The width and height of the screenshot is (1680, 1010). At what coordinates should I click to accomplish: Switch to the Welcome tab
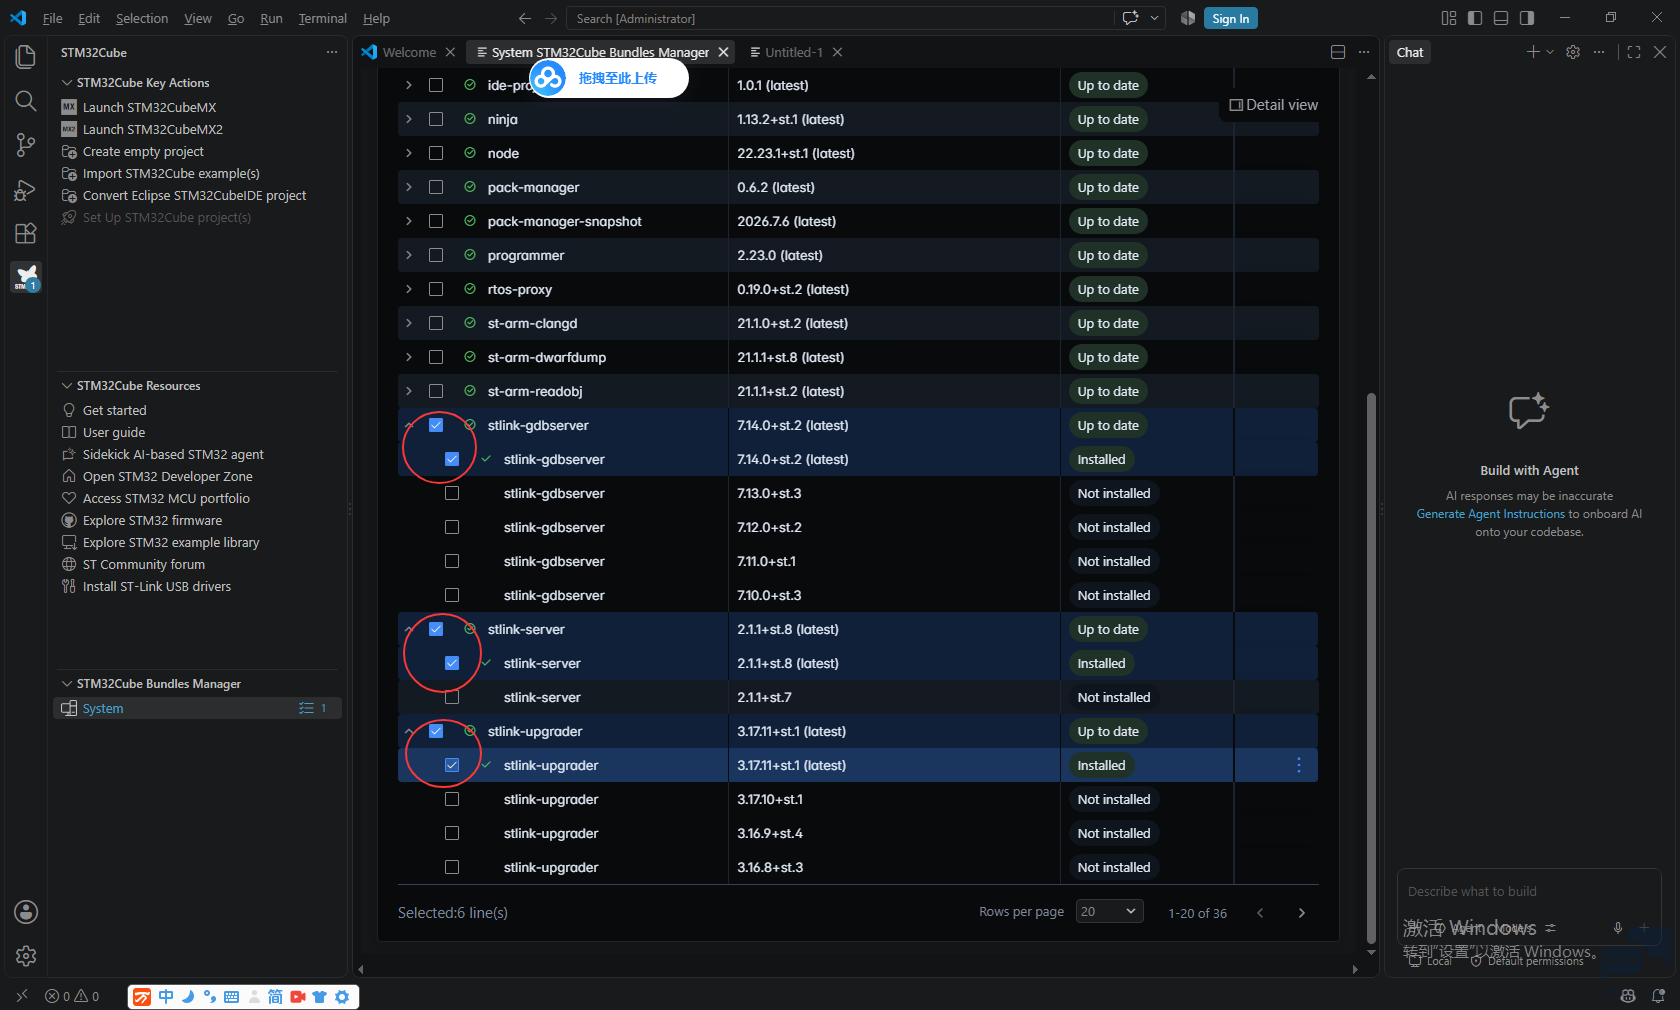click(x=408, y=52)
